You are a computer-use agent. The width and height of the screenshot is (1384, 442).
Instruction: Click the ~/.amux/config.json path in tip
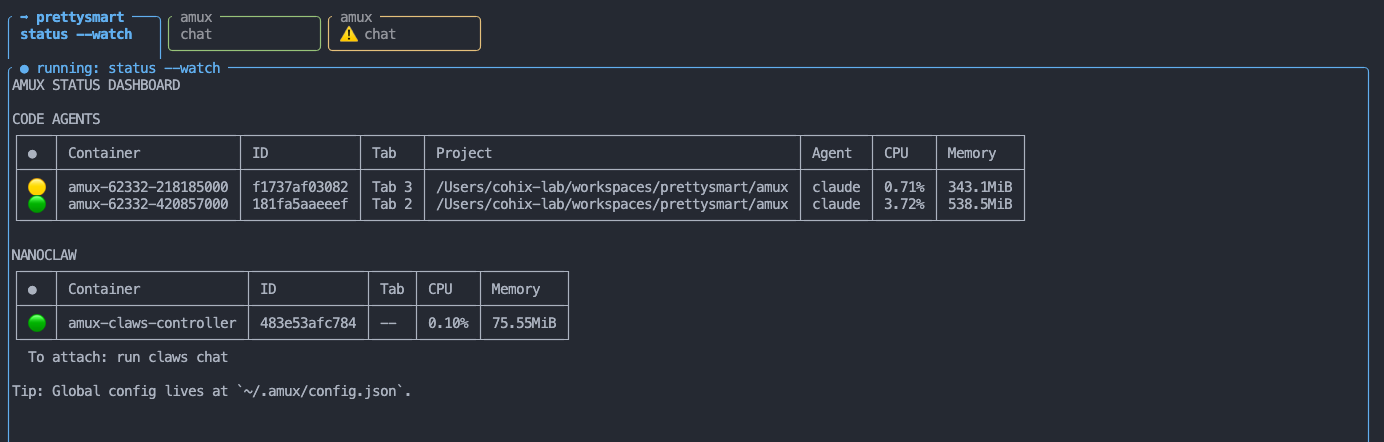pos(324,391)
